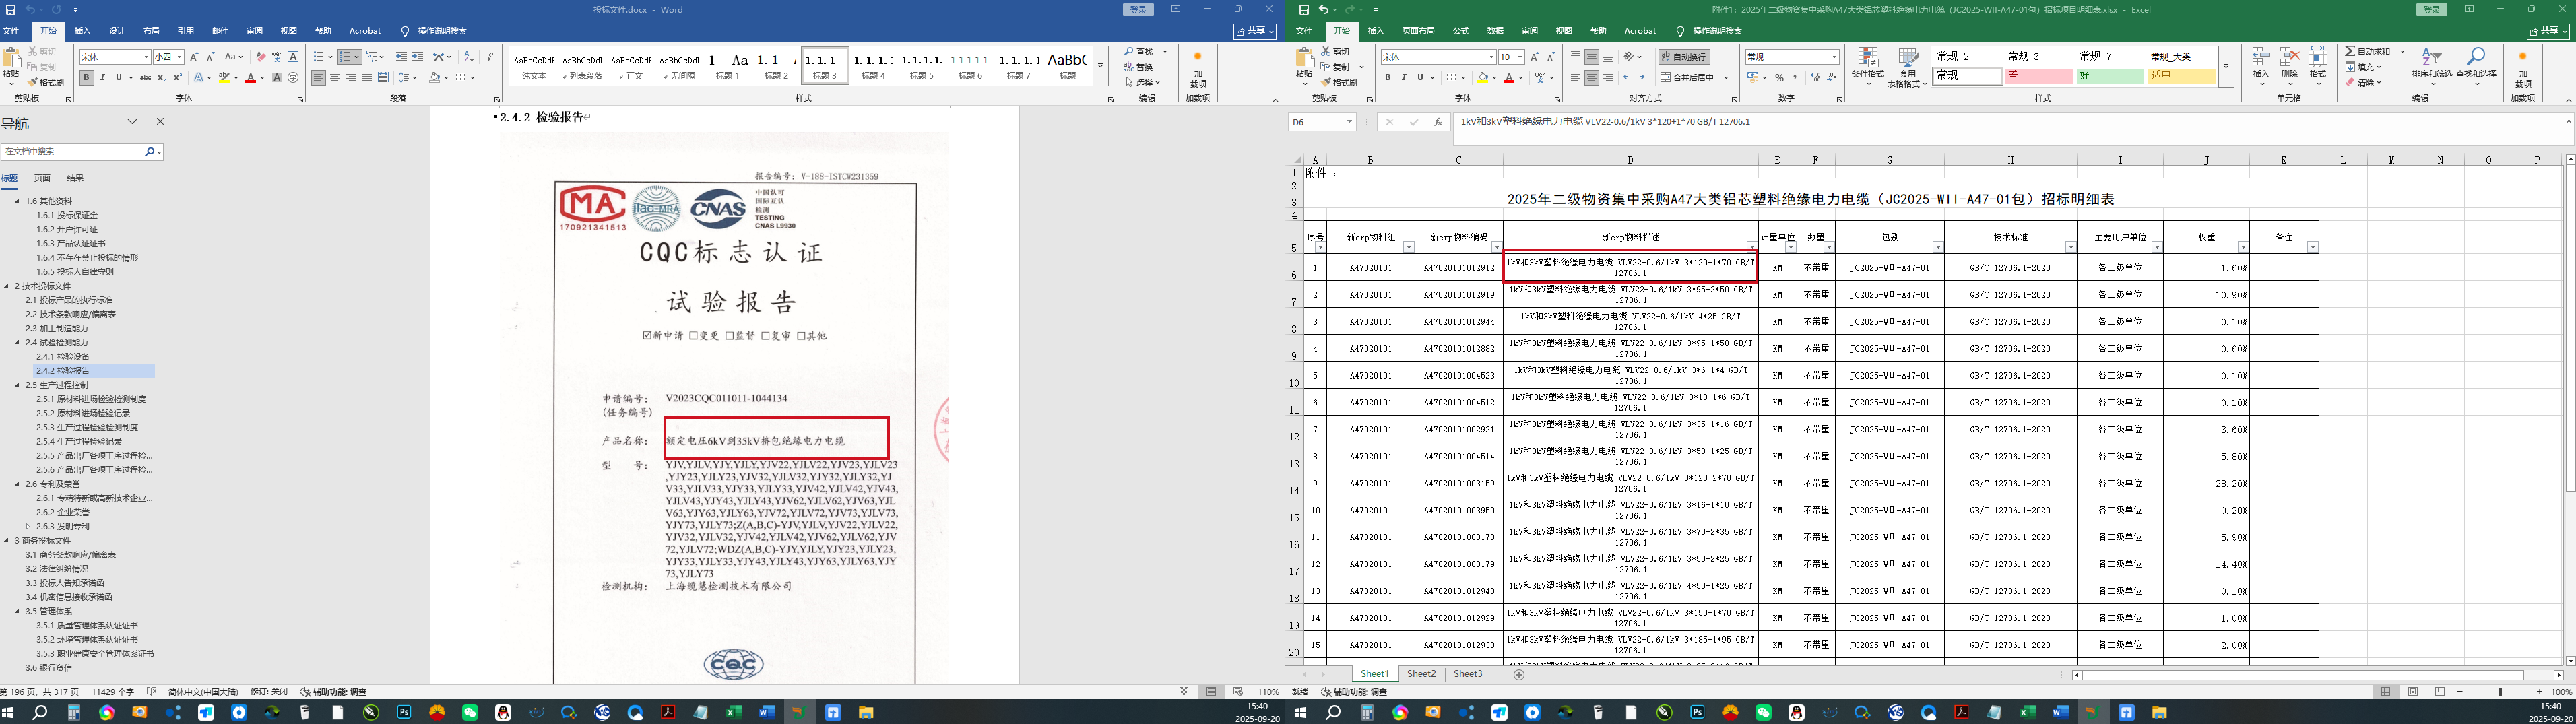The width and height of the screenshot is (2576, 724).
Task: Open the Windows Start menu on left taskbar
Action: (x=8, y=713)
